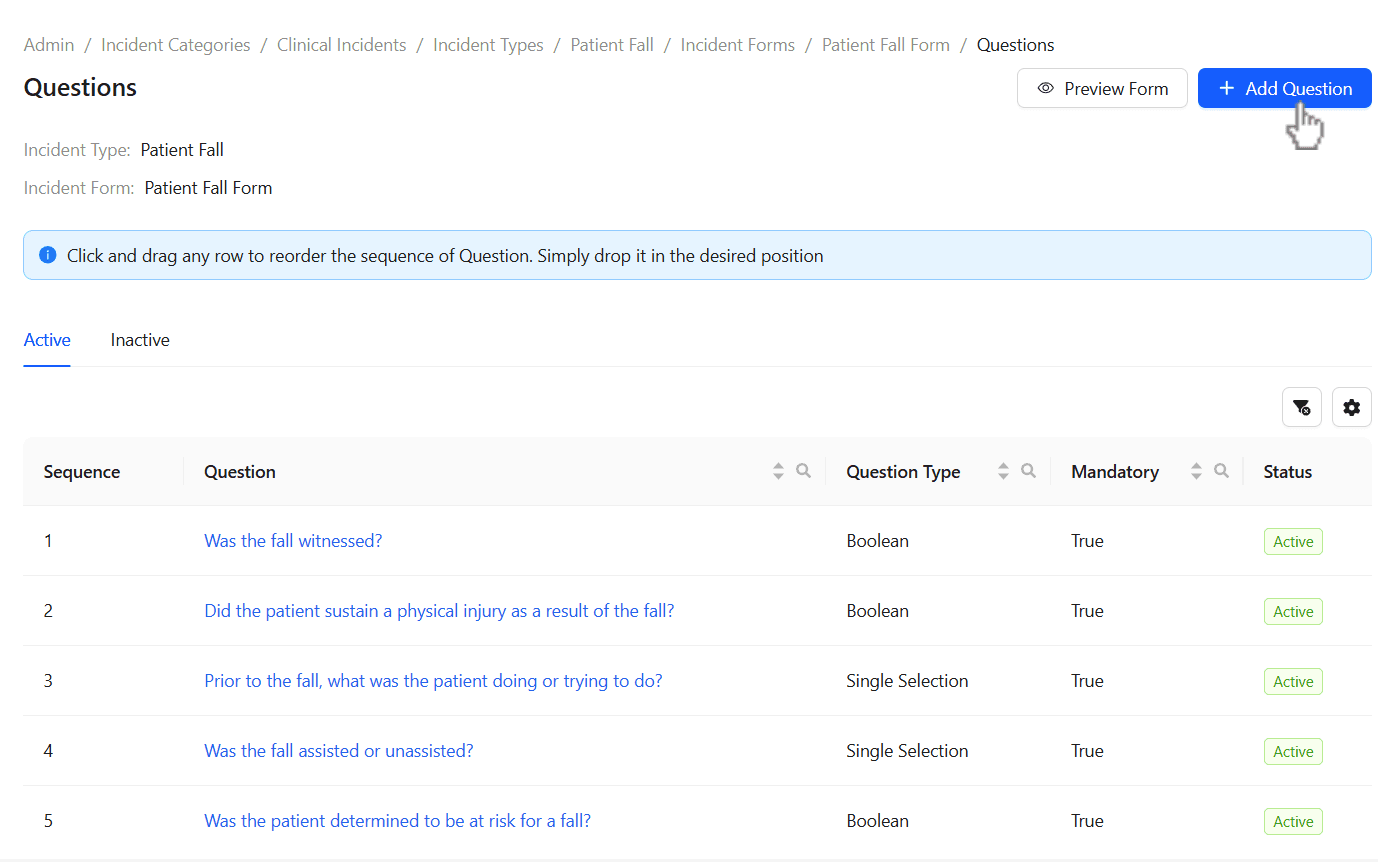This screenshot has height=862, width=1378.
Task: Sort the Question column using its sort arrows
Action: pos(777,470)
